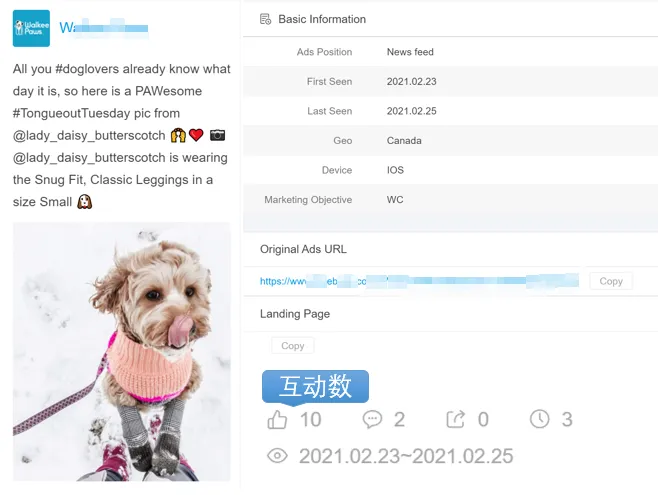Click the comments speech bubble icon
This screenshot has width=658, height=495.
pos(372,419)
